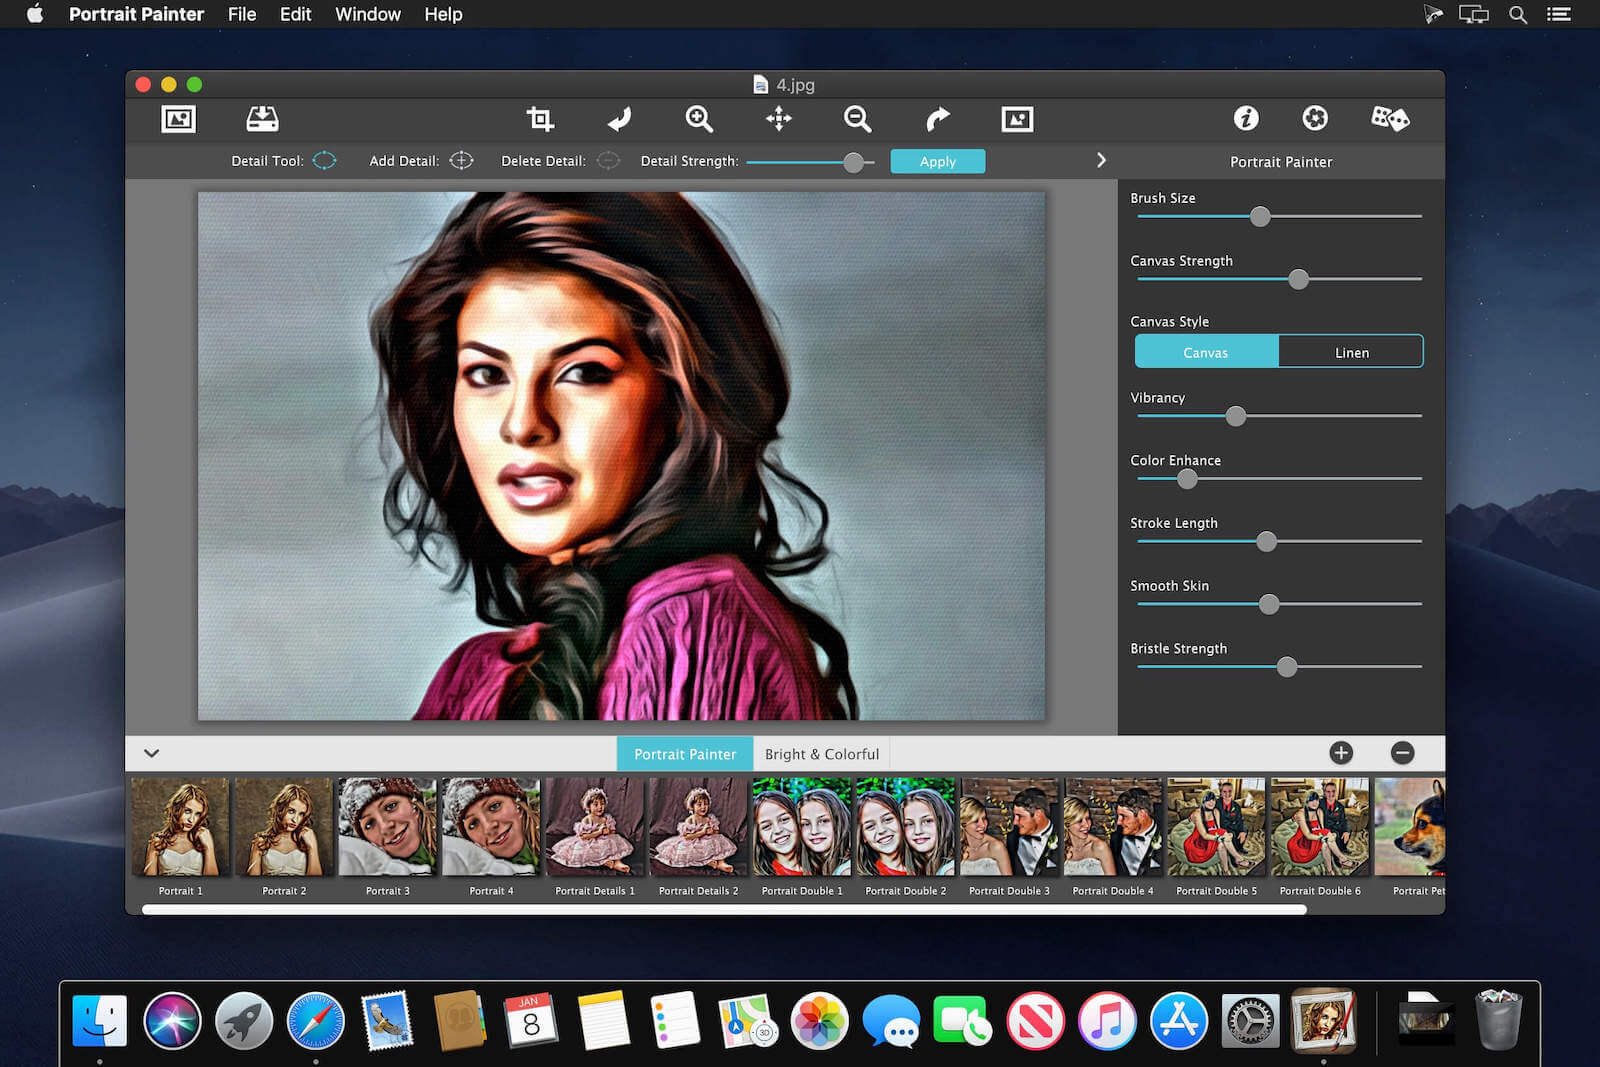Expand more options with the right chevron
This screenshot has height=1067, width=1600.
tap(1101, 160)
